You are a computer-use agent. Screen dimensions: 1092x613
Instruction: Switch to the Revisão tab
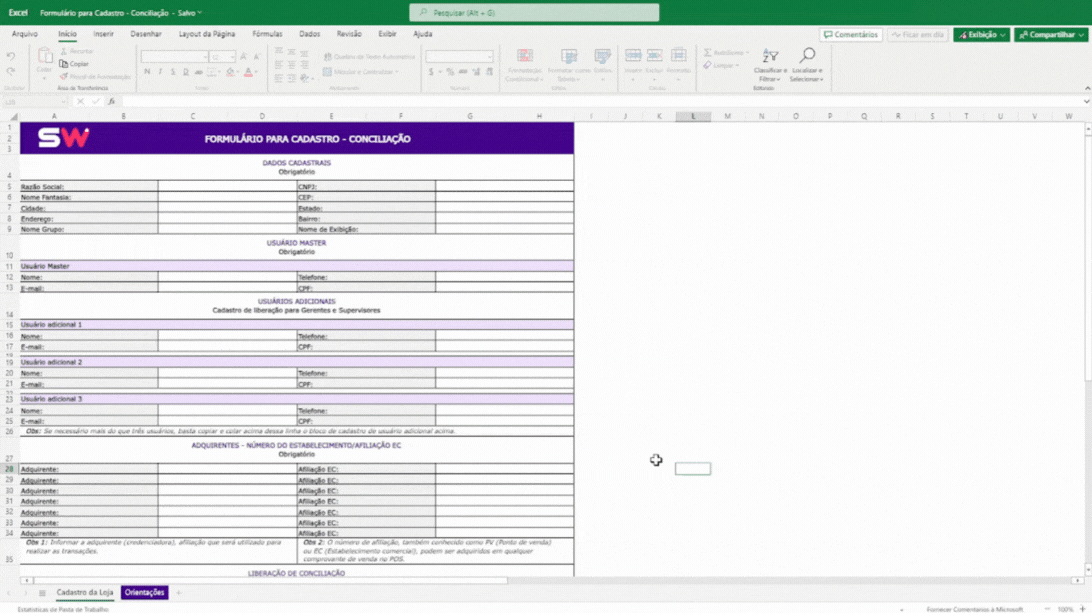point(349,33)
